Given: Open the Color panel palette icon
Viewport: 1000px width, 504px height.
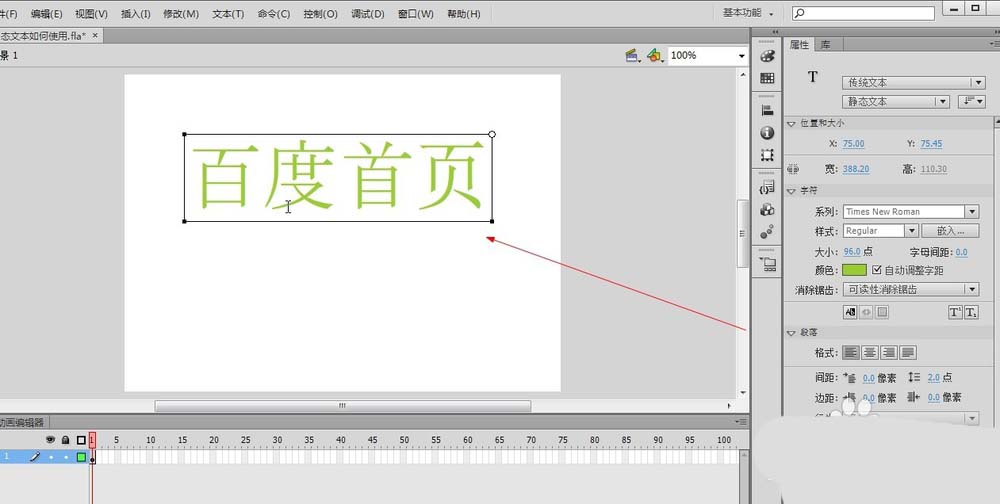Looking at the screenshot, I should 767,56.
